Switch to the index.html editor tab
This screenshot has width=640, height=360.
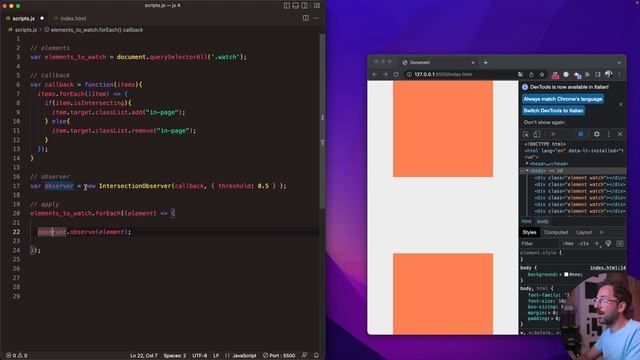point(70,18)
